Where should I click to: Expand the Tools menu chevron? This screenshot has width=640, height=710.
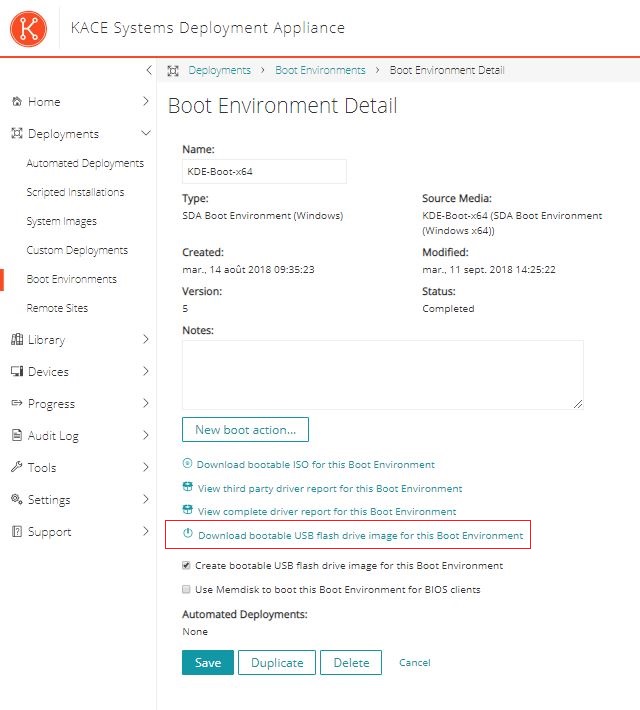pos(145,467)
